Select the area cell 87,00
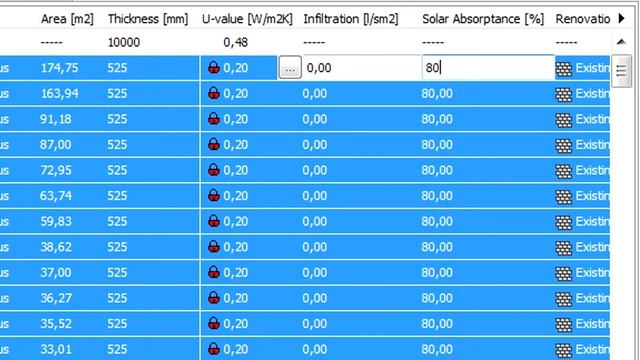Viewport: 640px width, 360px height. (x=56, y=145)
